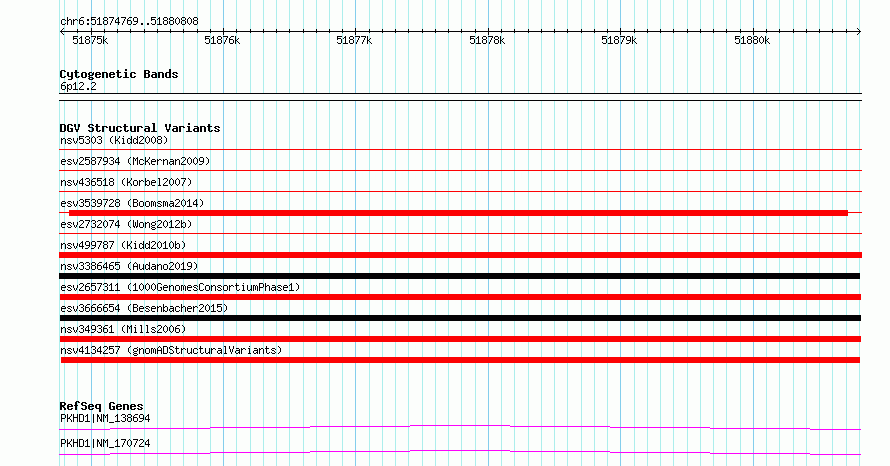Click the 51875k ruler tick label
This screenshot has width=890, height=466.
[x=90, y=40]
